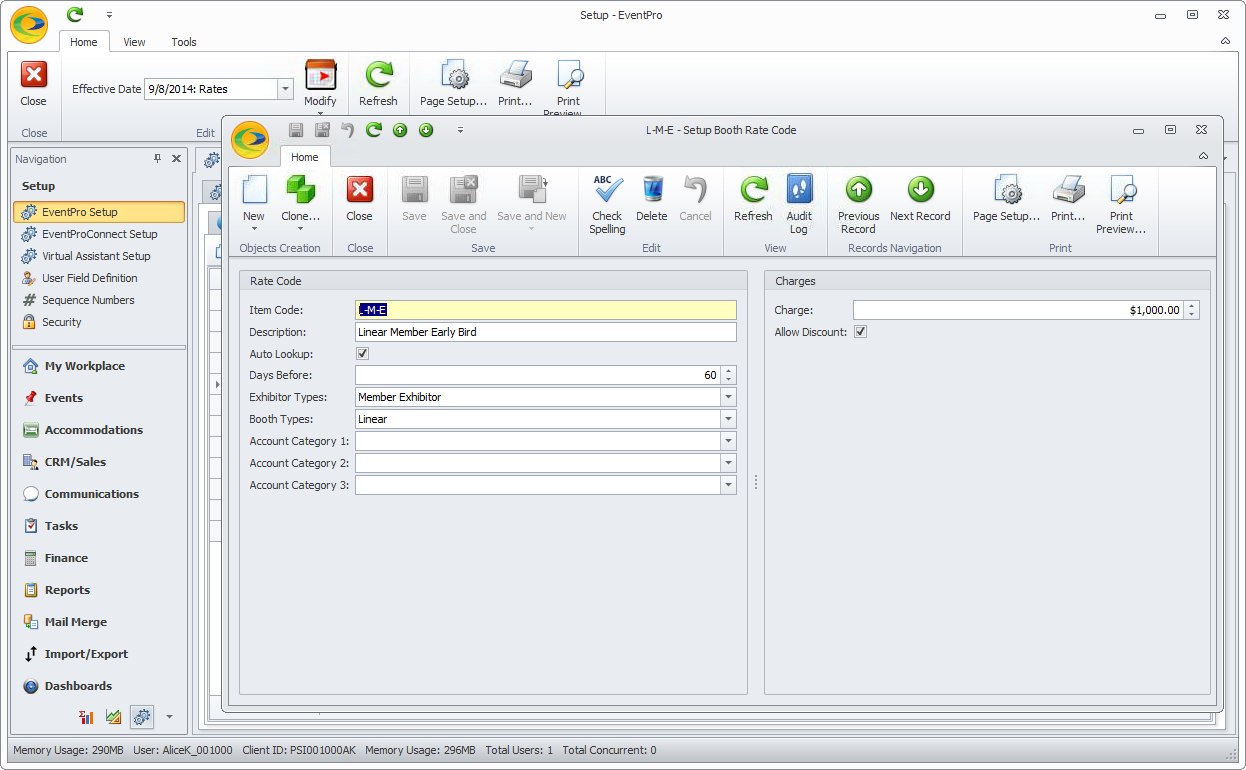Open the Effective Date dropdown

coord(285,89)
